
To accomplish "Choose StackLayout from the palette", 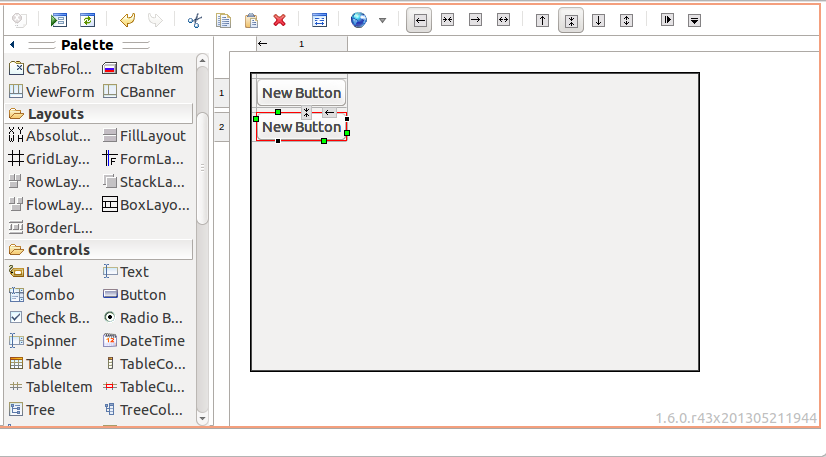I will pyautogui.click(x=143, y=182).
